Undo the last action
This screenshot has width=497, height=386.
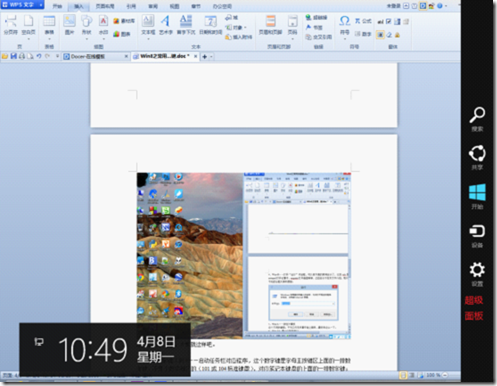coord(39,56)
